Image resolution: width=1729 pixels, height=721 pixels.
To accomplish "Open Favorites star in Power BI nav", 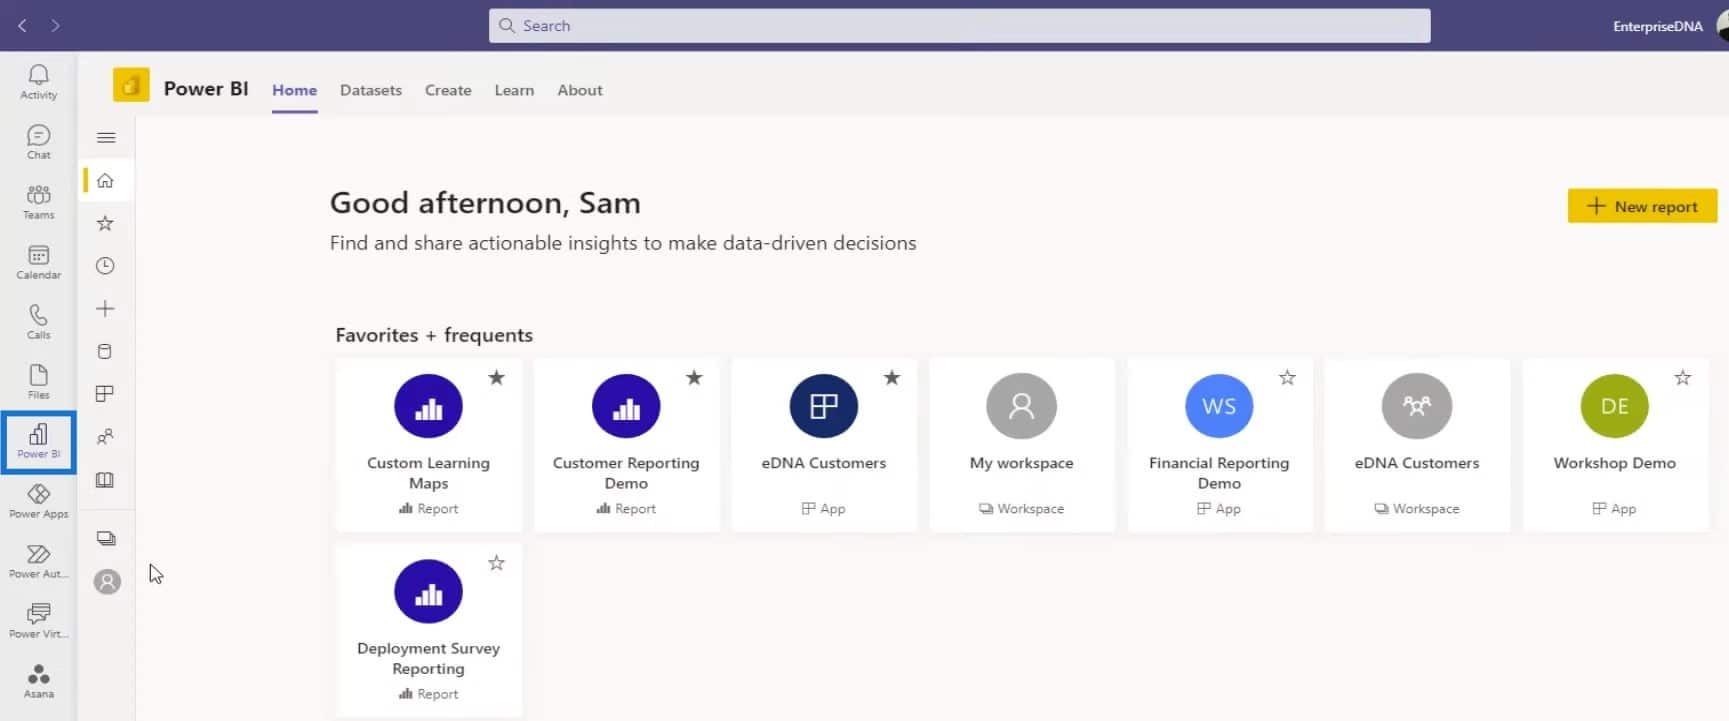I will 106,223.
